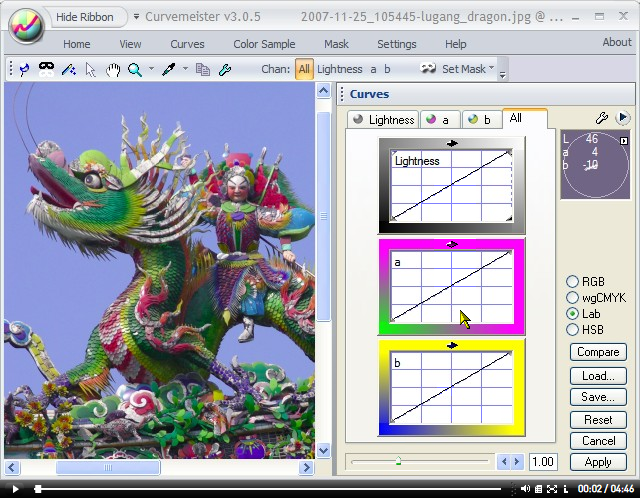This screenshot has height=498, width=640.
Task: Select the HSB radio button
Action: (572, 329)
